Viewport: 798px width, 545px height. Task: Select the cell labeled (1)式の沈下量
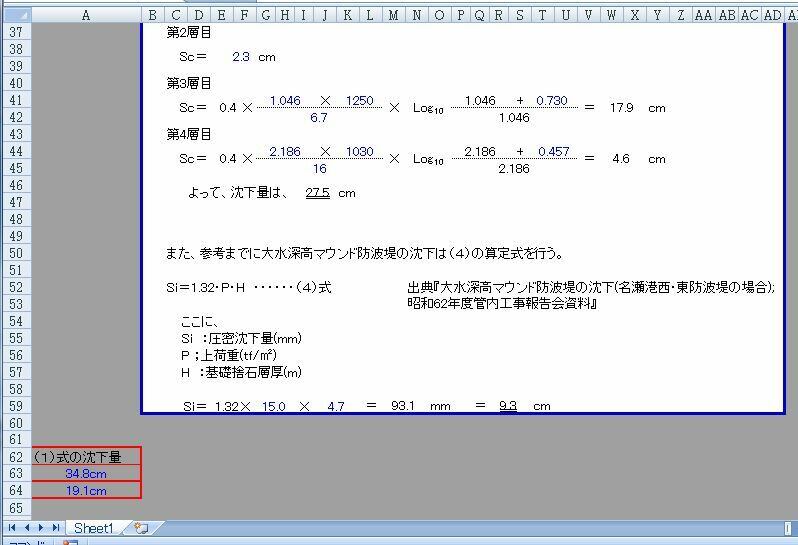tap(86, 456)
